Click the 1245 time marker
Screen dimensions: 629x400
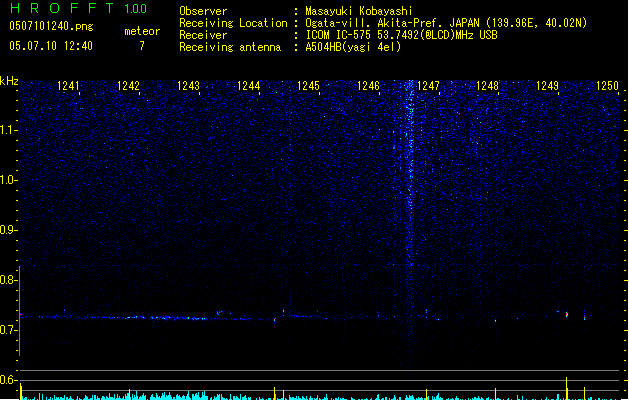(308, 86)
